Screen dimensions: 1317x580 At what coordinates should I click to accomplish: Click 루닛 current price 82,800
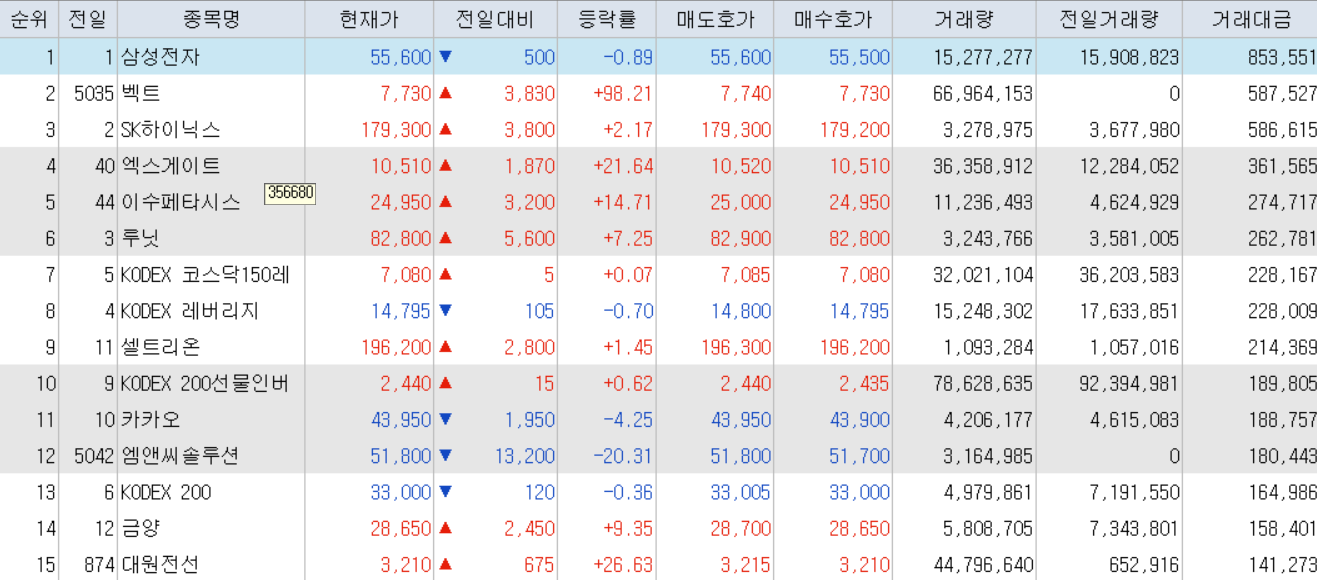401,239
